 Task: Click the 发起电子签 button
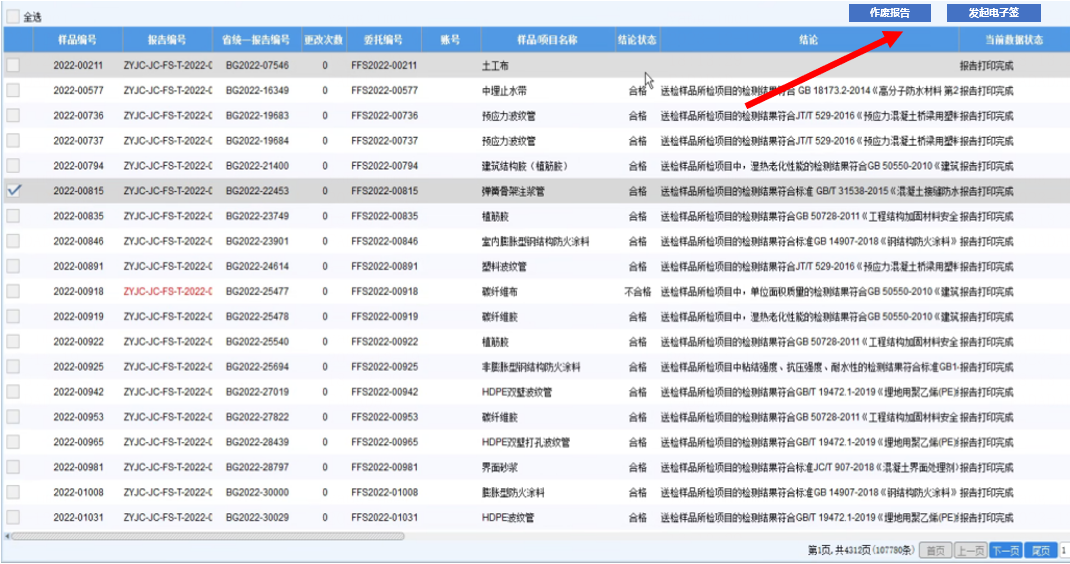coord(993,13)
